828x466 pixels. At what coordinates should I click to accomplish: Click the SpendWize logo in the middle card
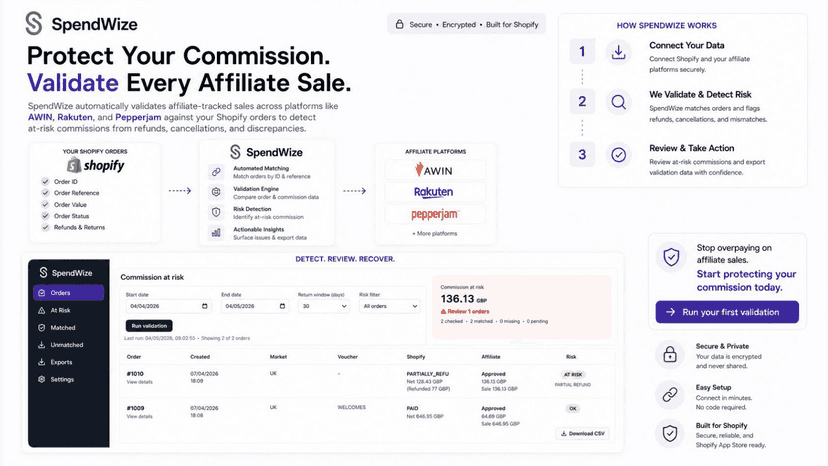tap(266, 152)
